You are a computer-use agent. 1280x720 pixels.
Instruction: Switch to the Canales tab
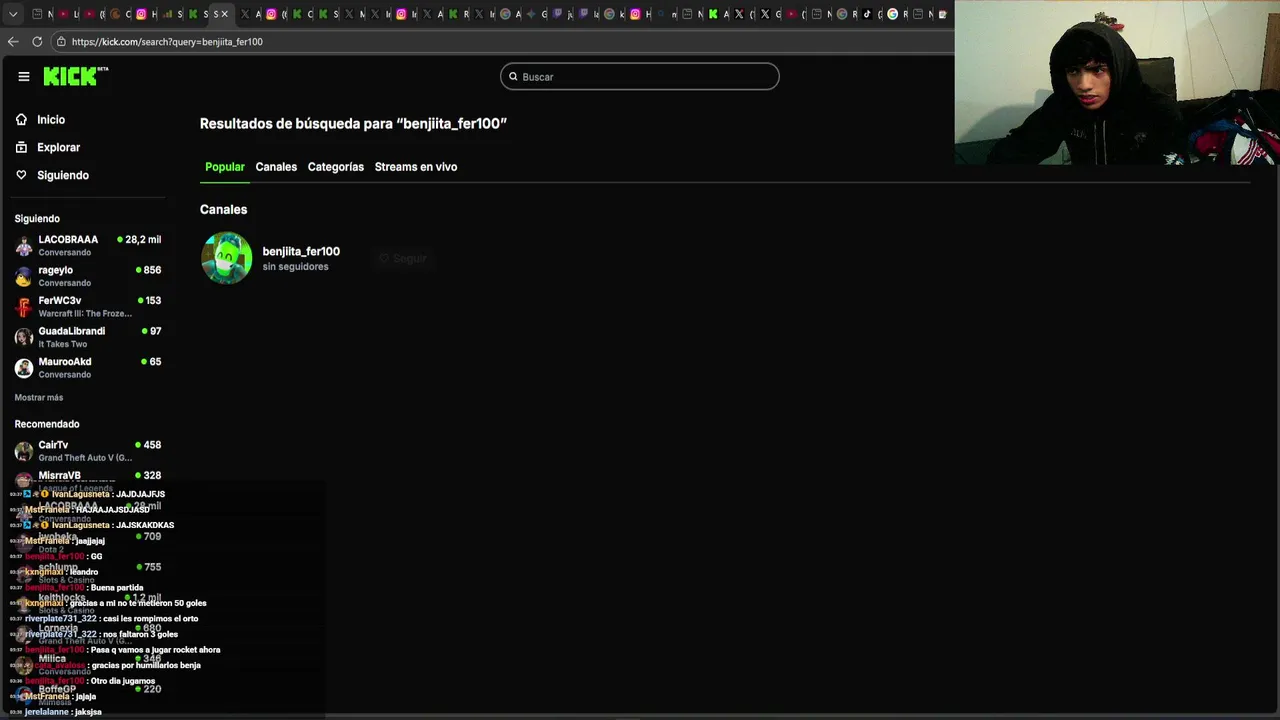click(276, 167)
